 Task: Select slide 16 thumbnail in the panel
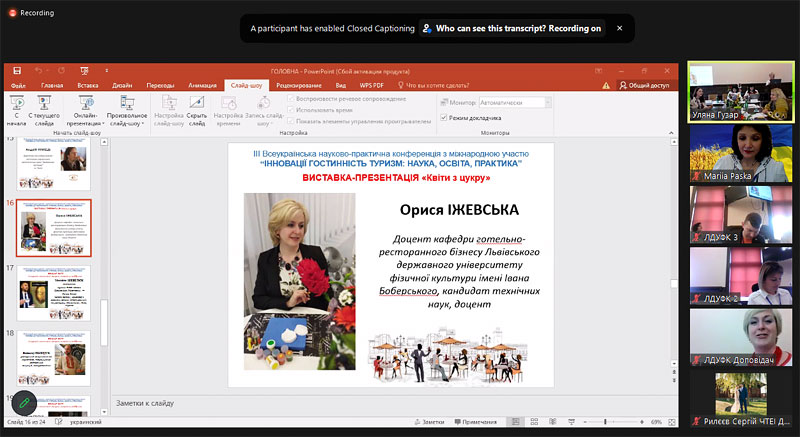tap(54, 227)
